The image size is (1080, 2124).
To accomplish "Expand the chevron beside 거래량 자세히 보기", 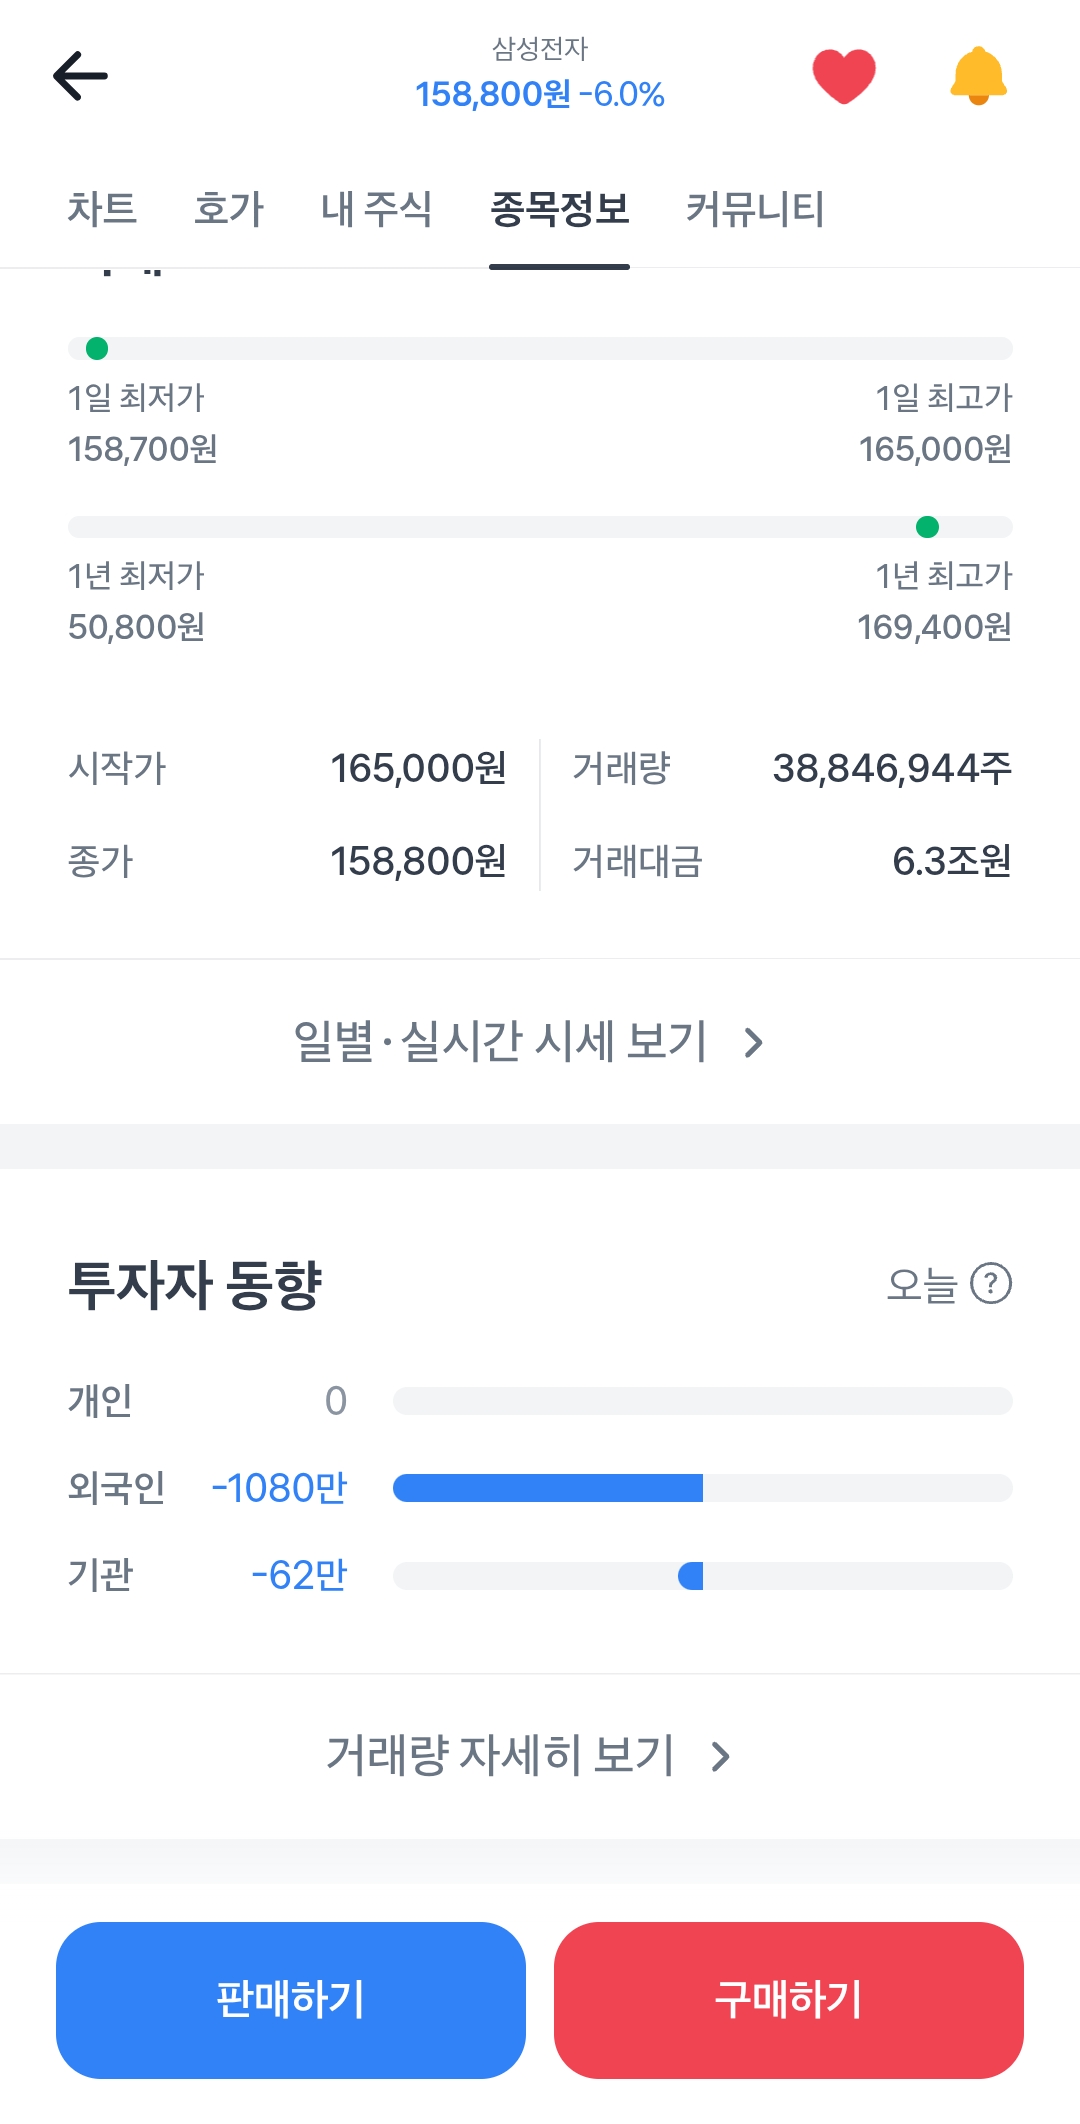I will click(721, 1757).
